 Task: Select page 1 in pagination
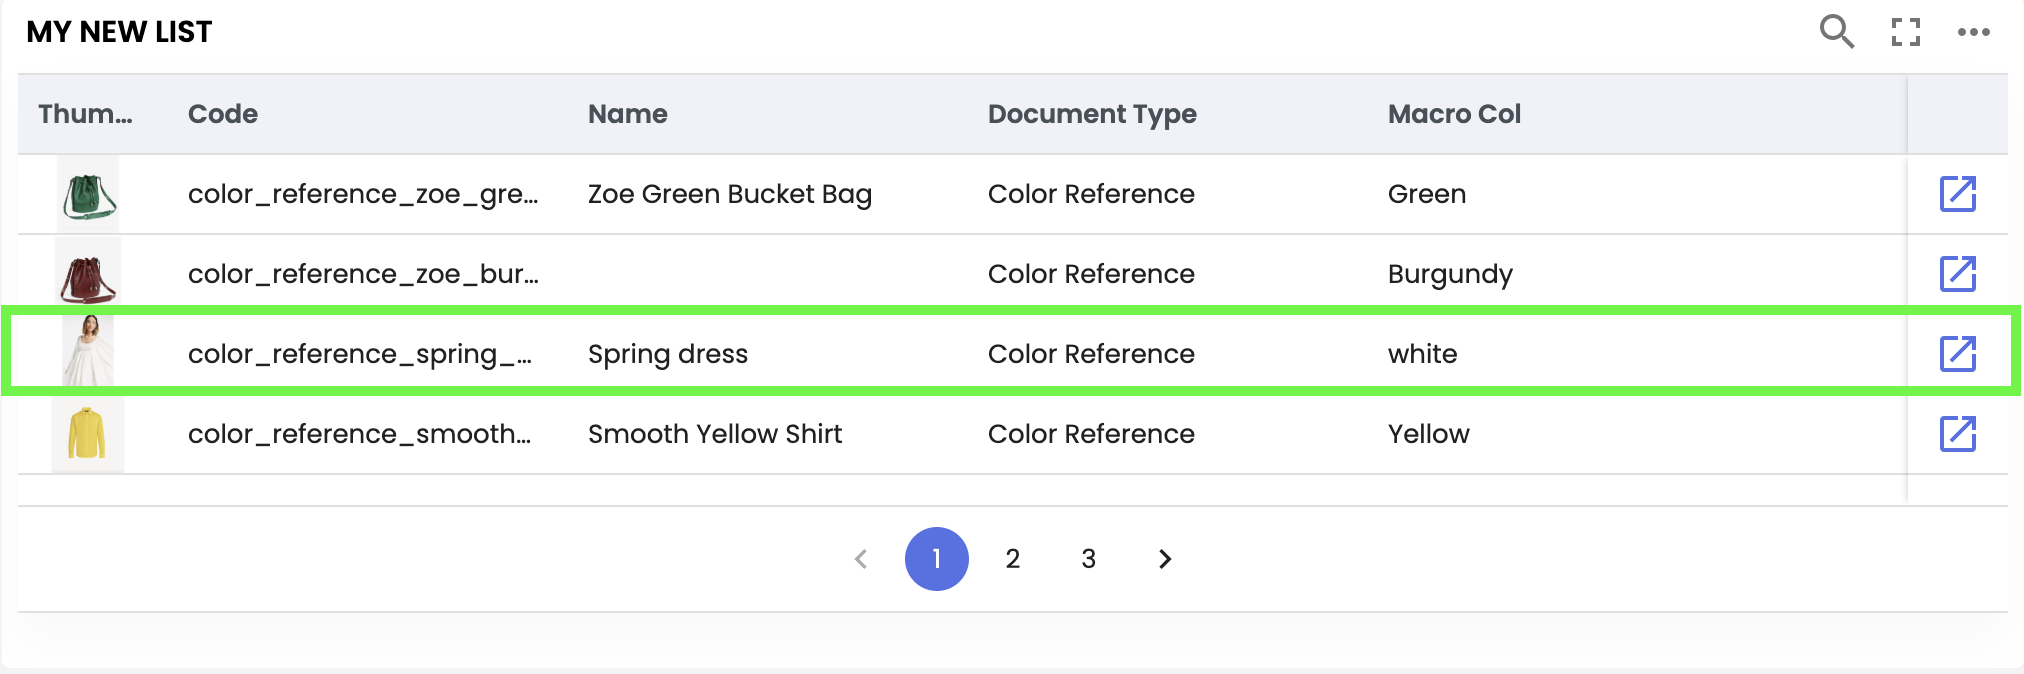(x=937, y=559)
